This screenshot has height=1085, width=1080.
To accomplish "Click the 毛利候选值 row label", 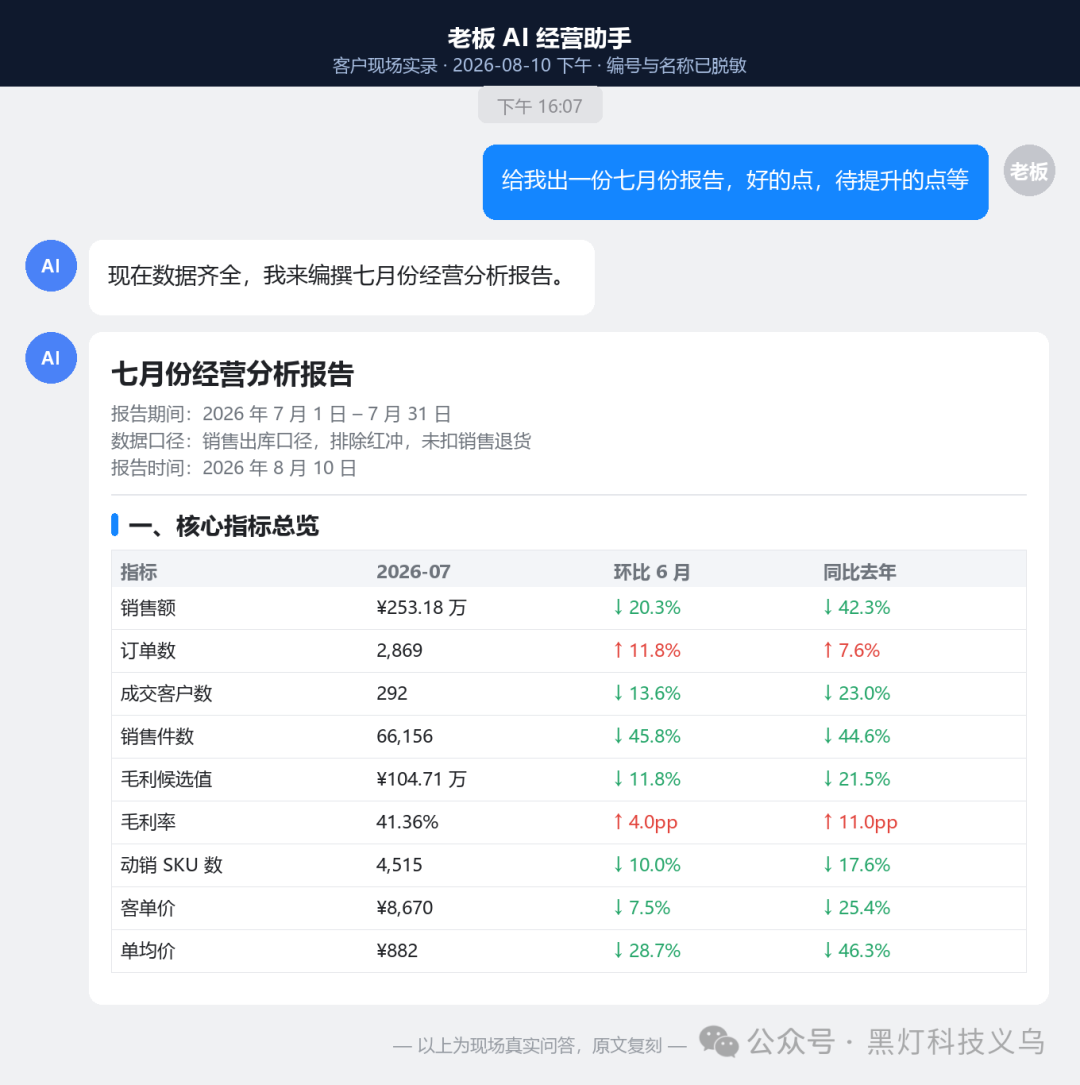I will click(166, 779).
